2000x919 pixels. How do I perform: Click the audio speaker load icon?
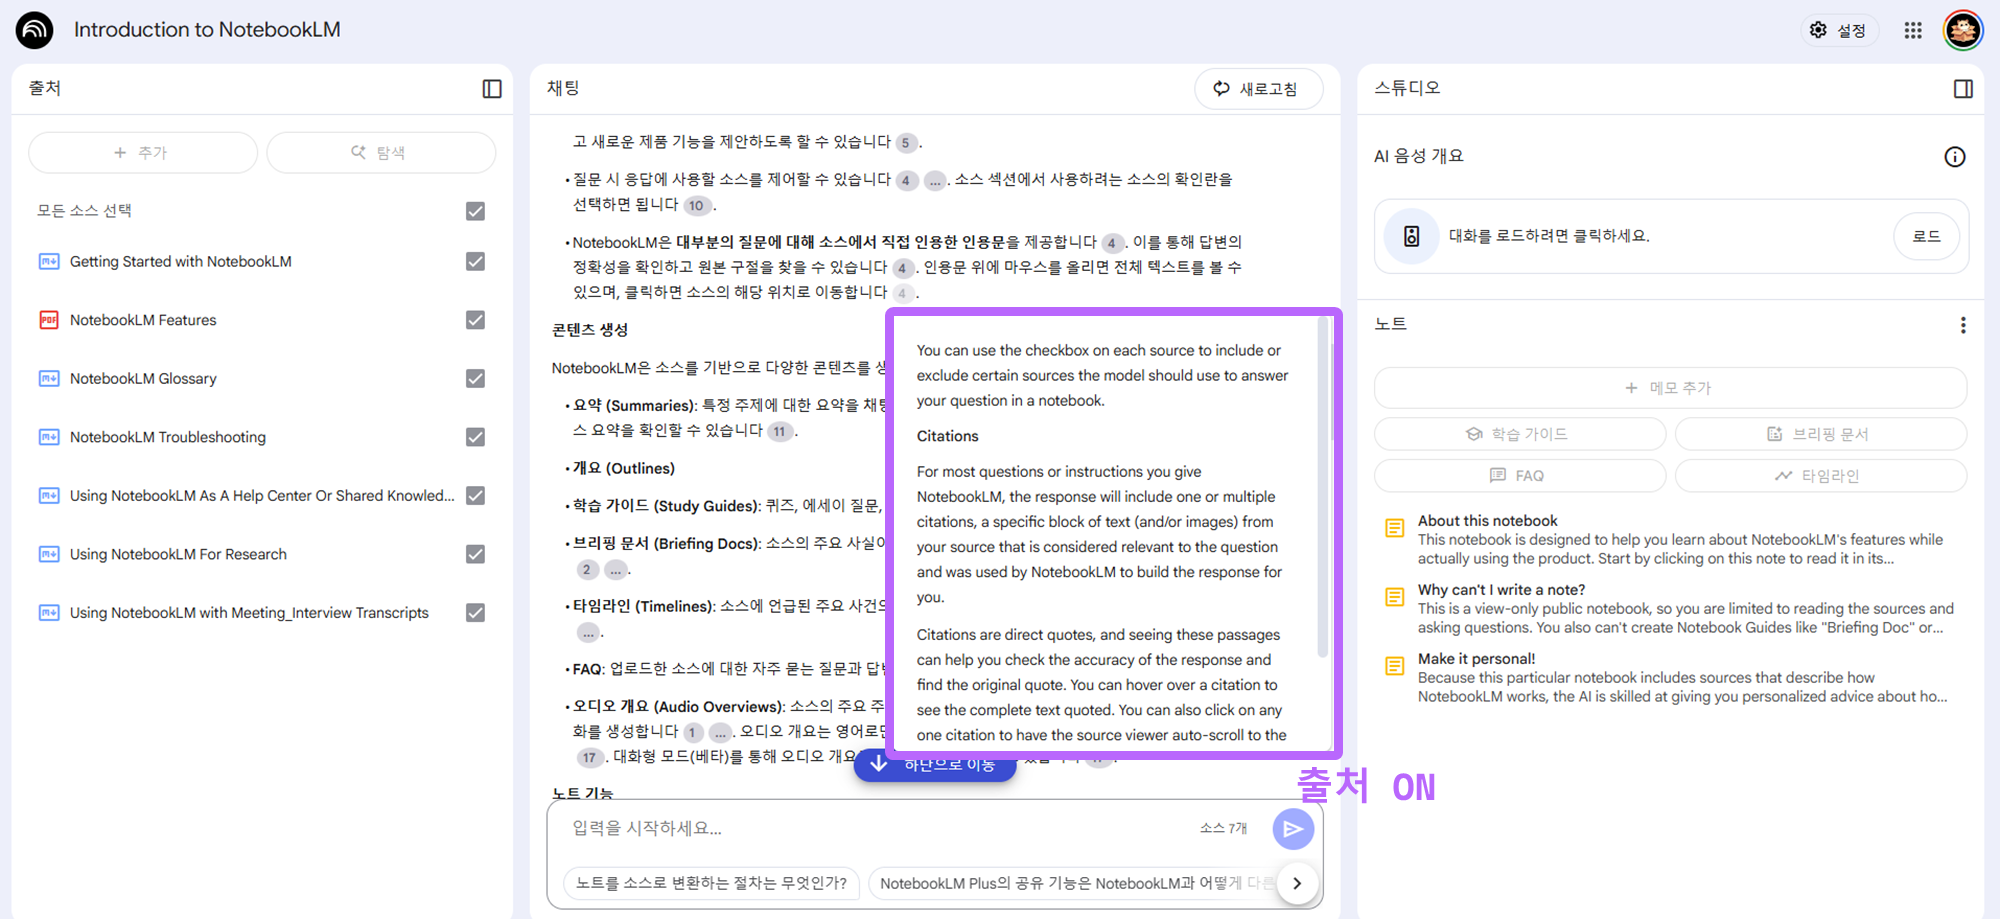(1411, 236)
